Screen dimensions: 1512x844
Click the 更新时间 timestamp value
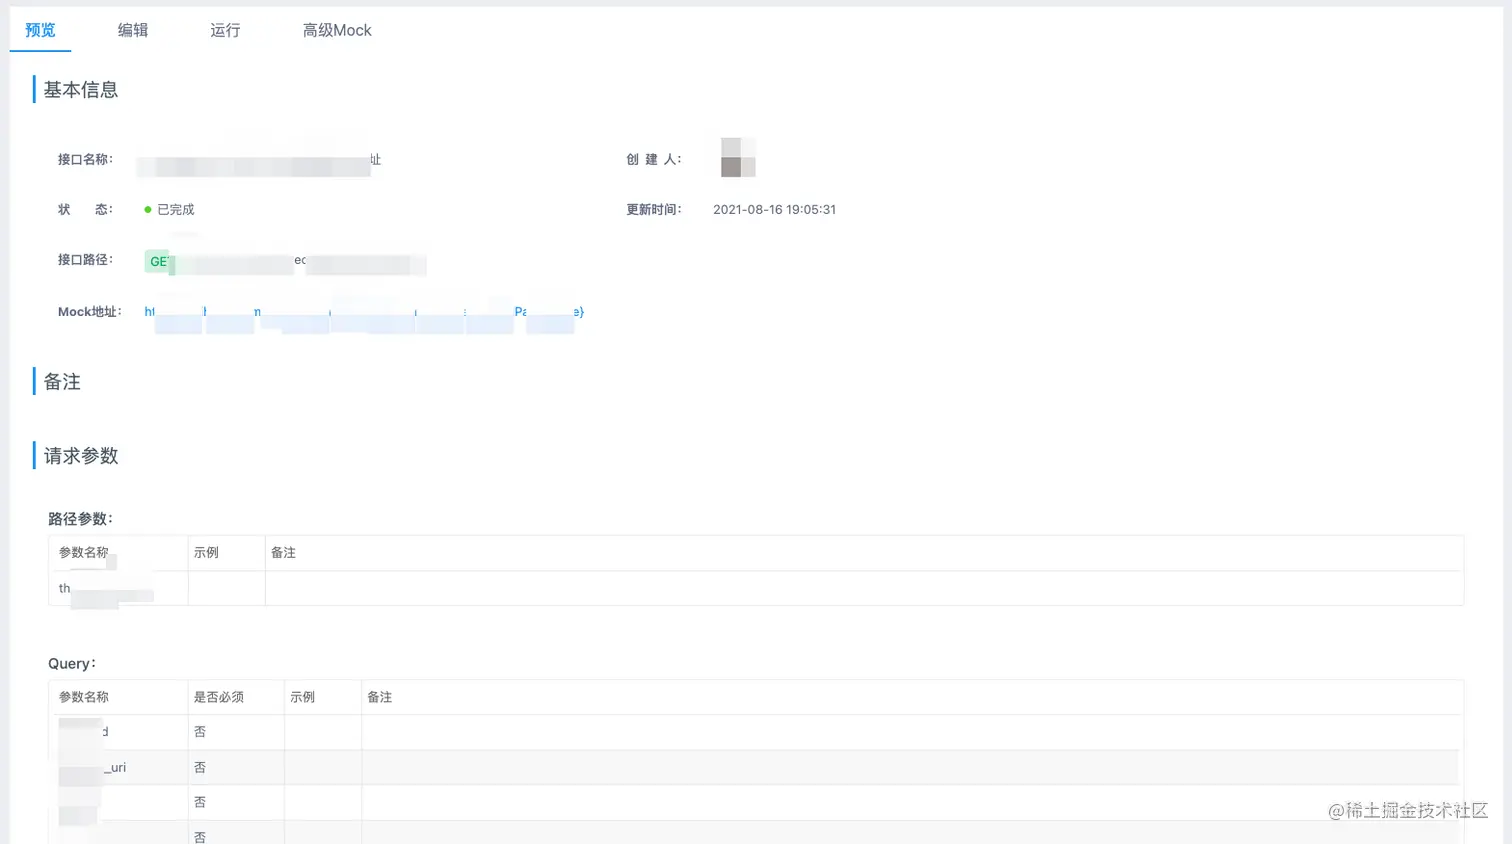[x=774, y=209]
